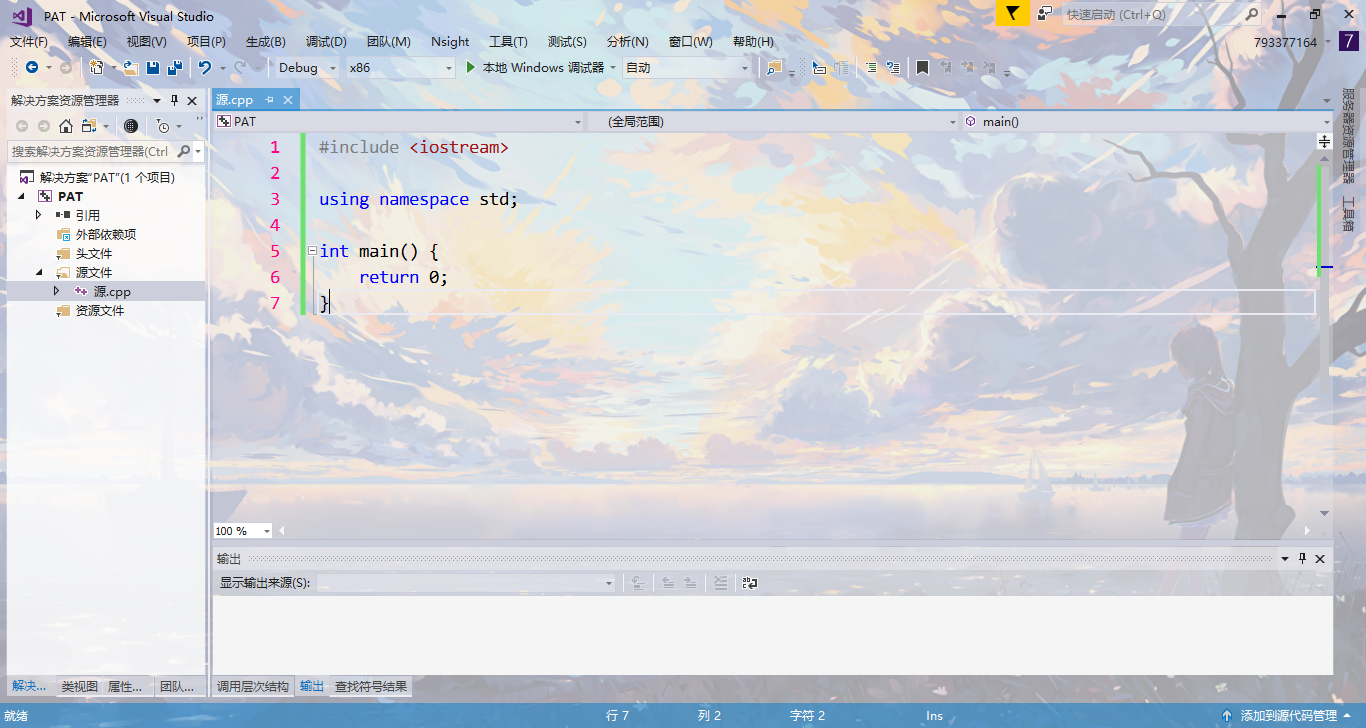Open the main() member dropdown

point(1146,121)
